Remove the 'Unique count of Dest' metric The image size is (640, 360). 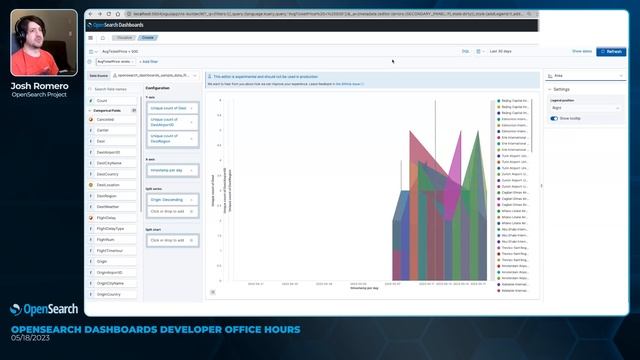click(x=192, y=108)
